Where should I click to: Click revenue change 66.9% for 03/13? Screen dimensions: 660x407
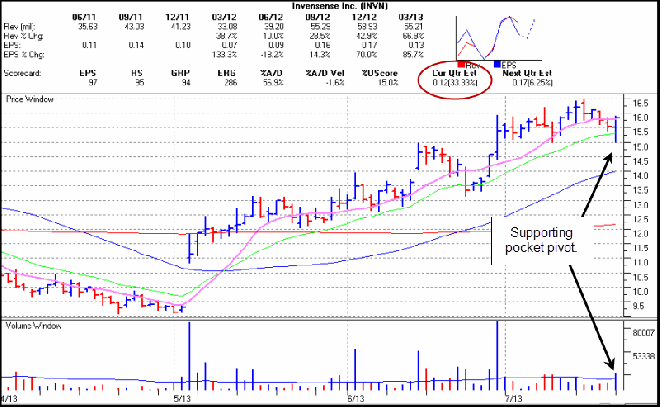point(414,36)
